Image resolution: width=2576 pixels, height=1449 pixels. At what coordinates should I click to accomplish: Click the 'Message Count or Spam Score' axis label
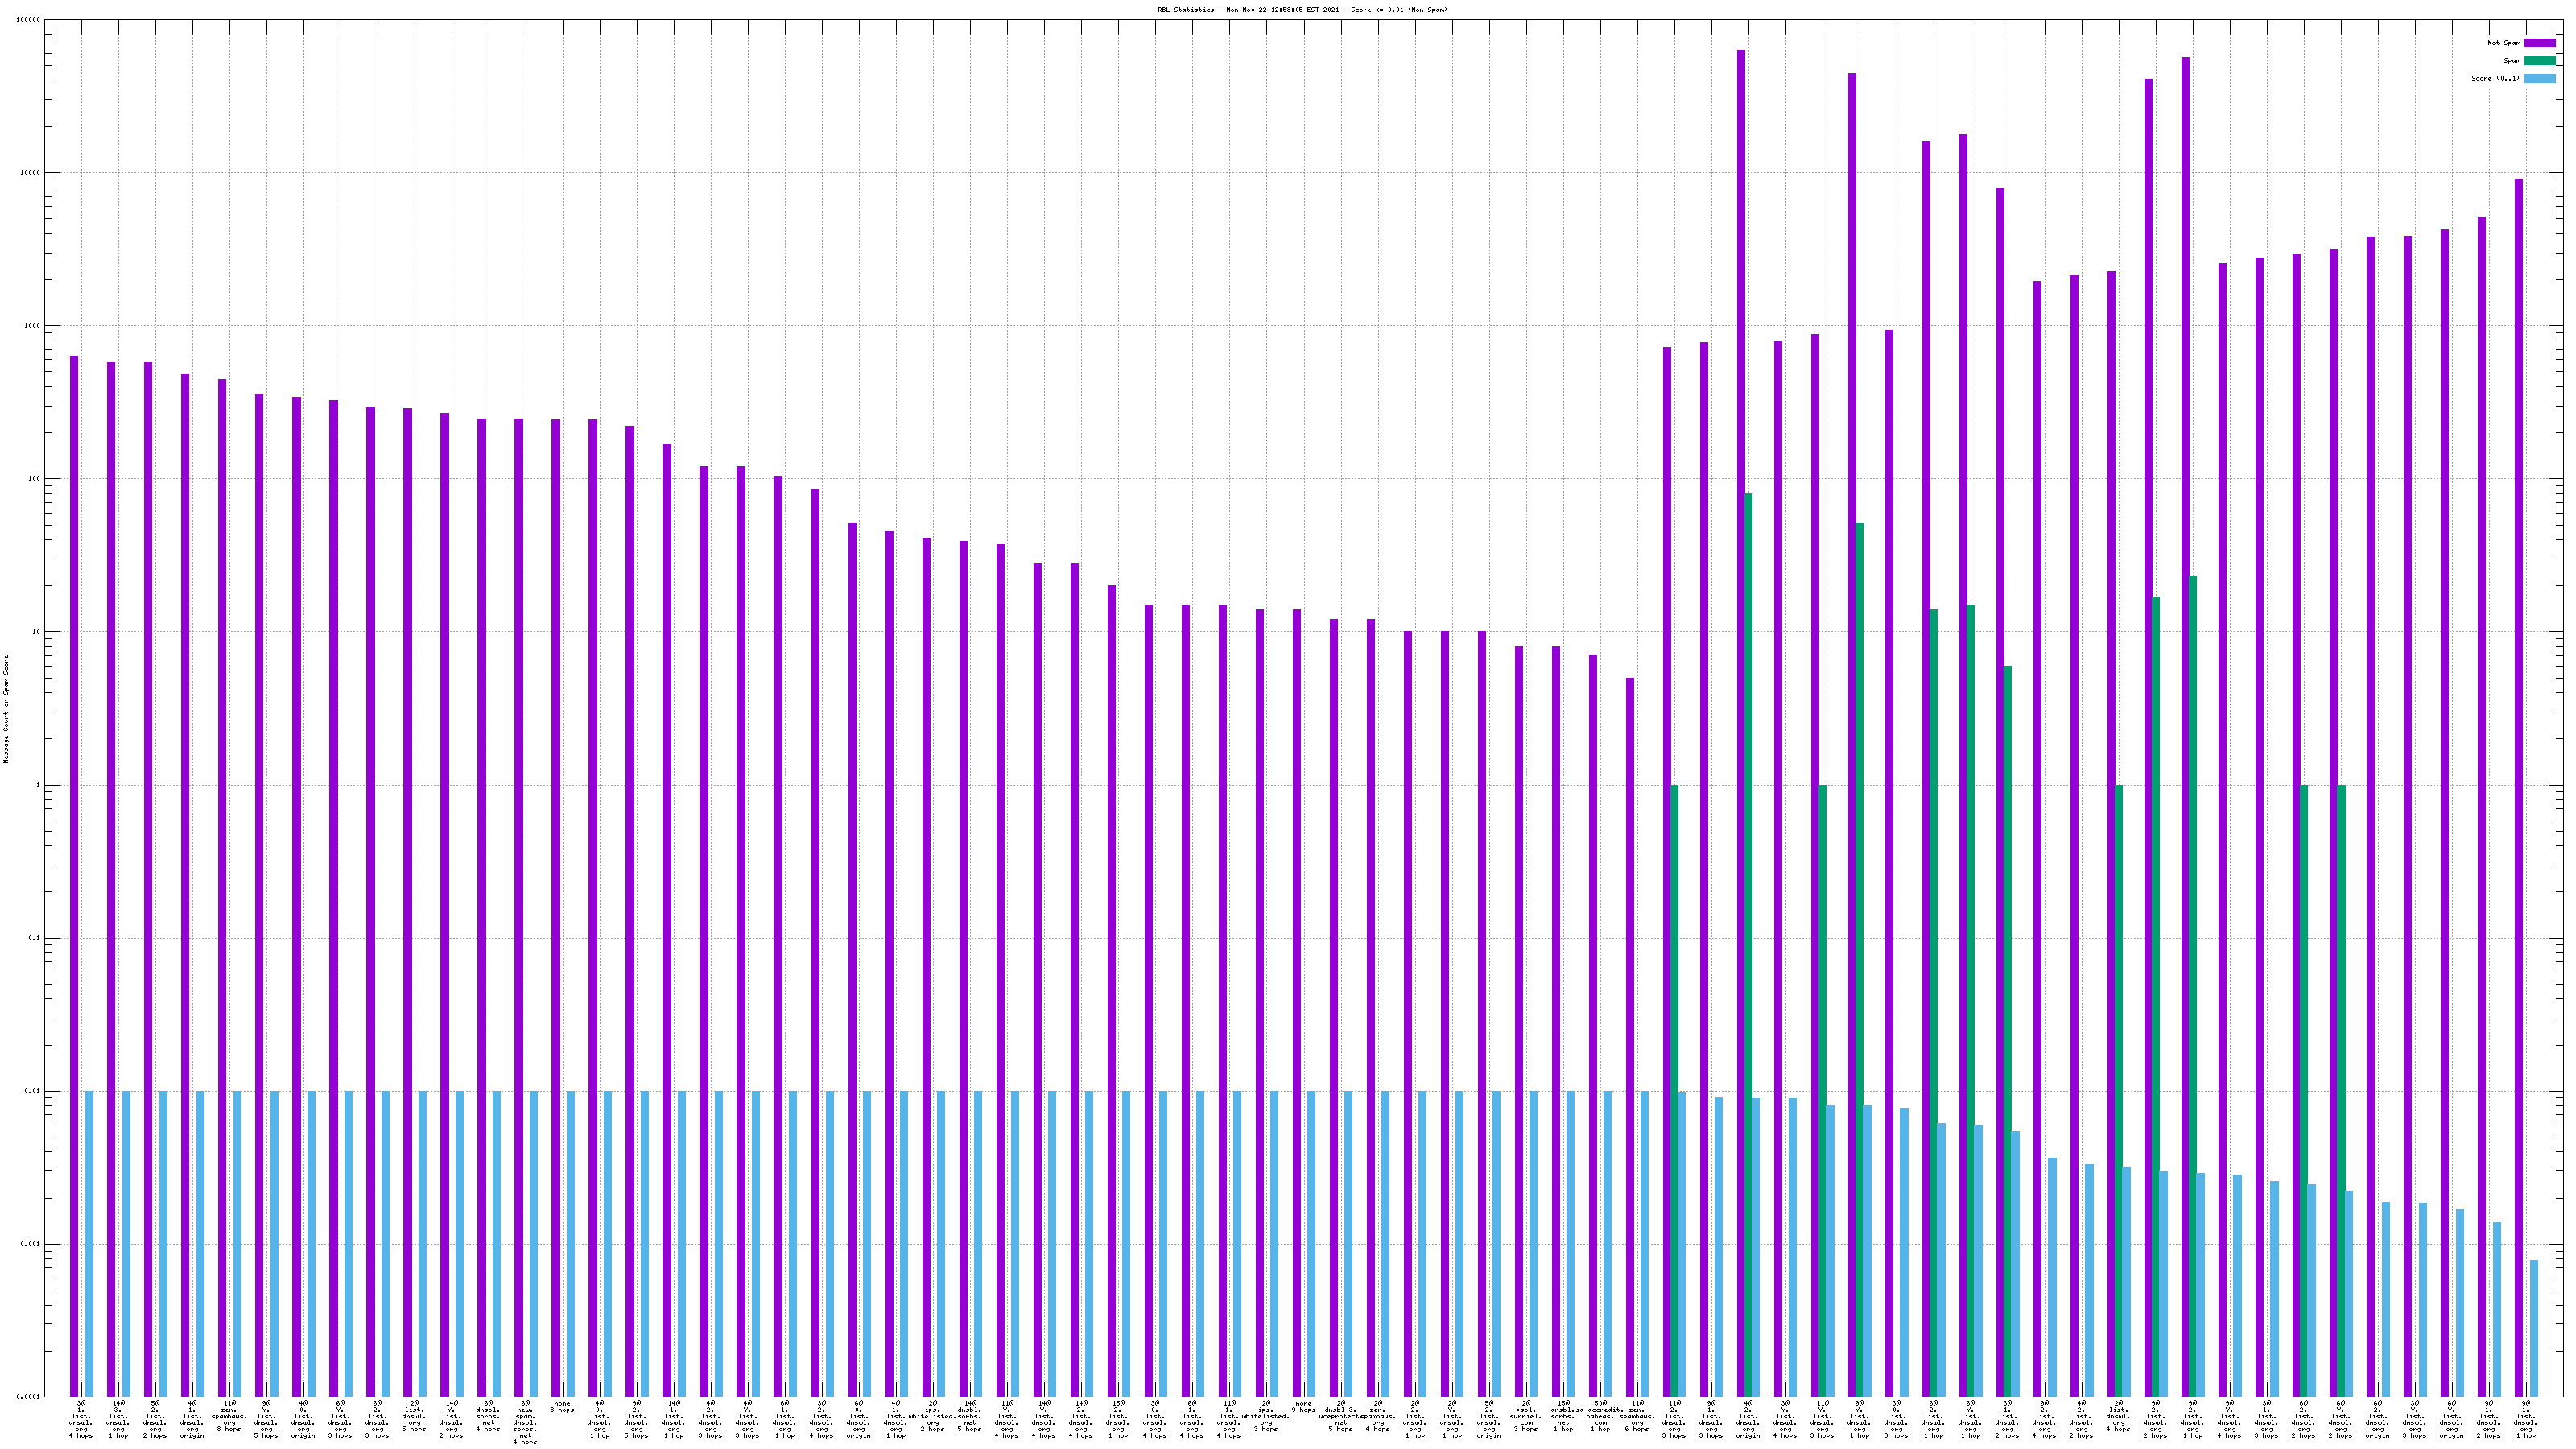pos(6,709)
